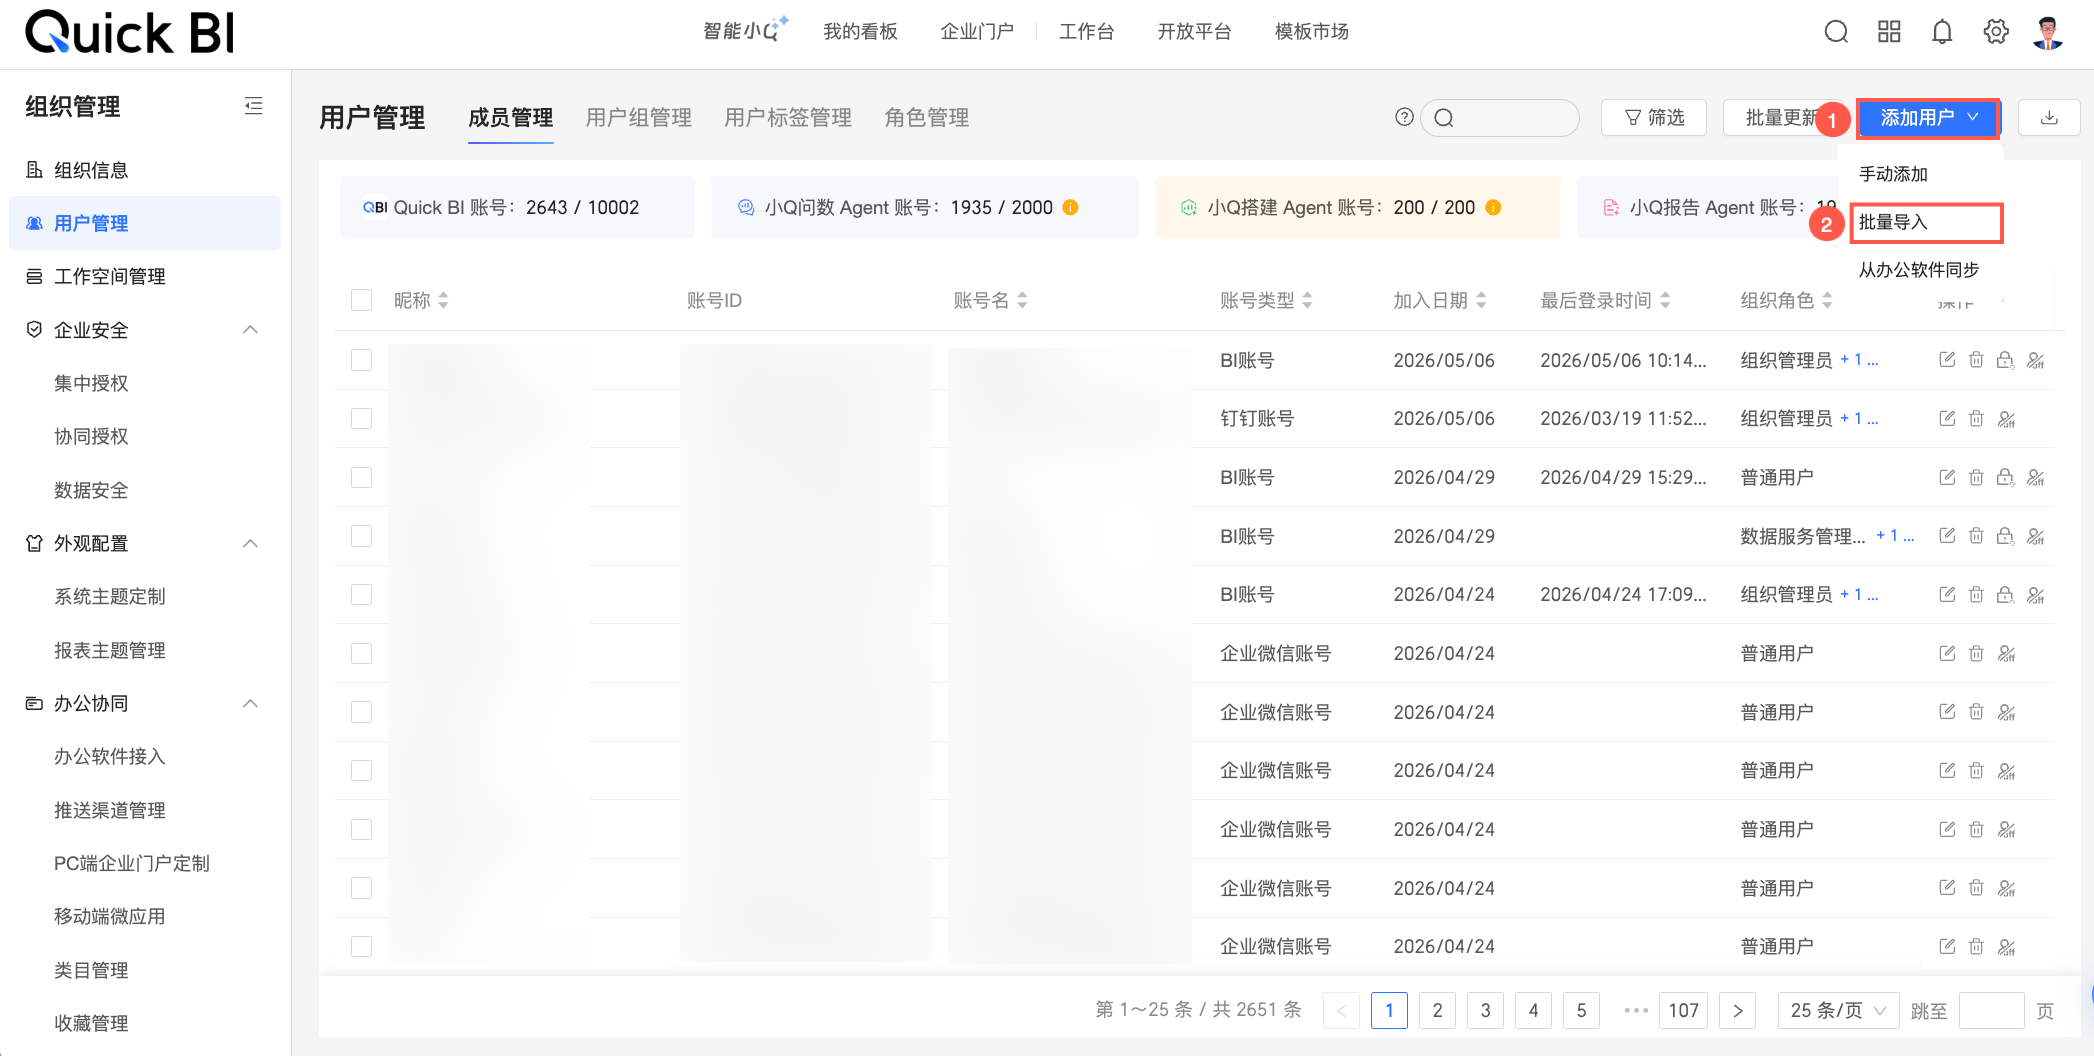Viewport: 2094px width, 1056px height.
Task: Sort the table by 组织角色 column
Action: click(x=1827, y=300)
